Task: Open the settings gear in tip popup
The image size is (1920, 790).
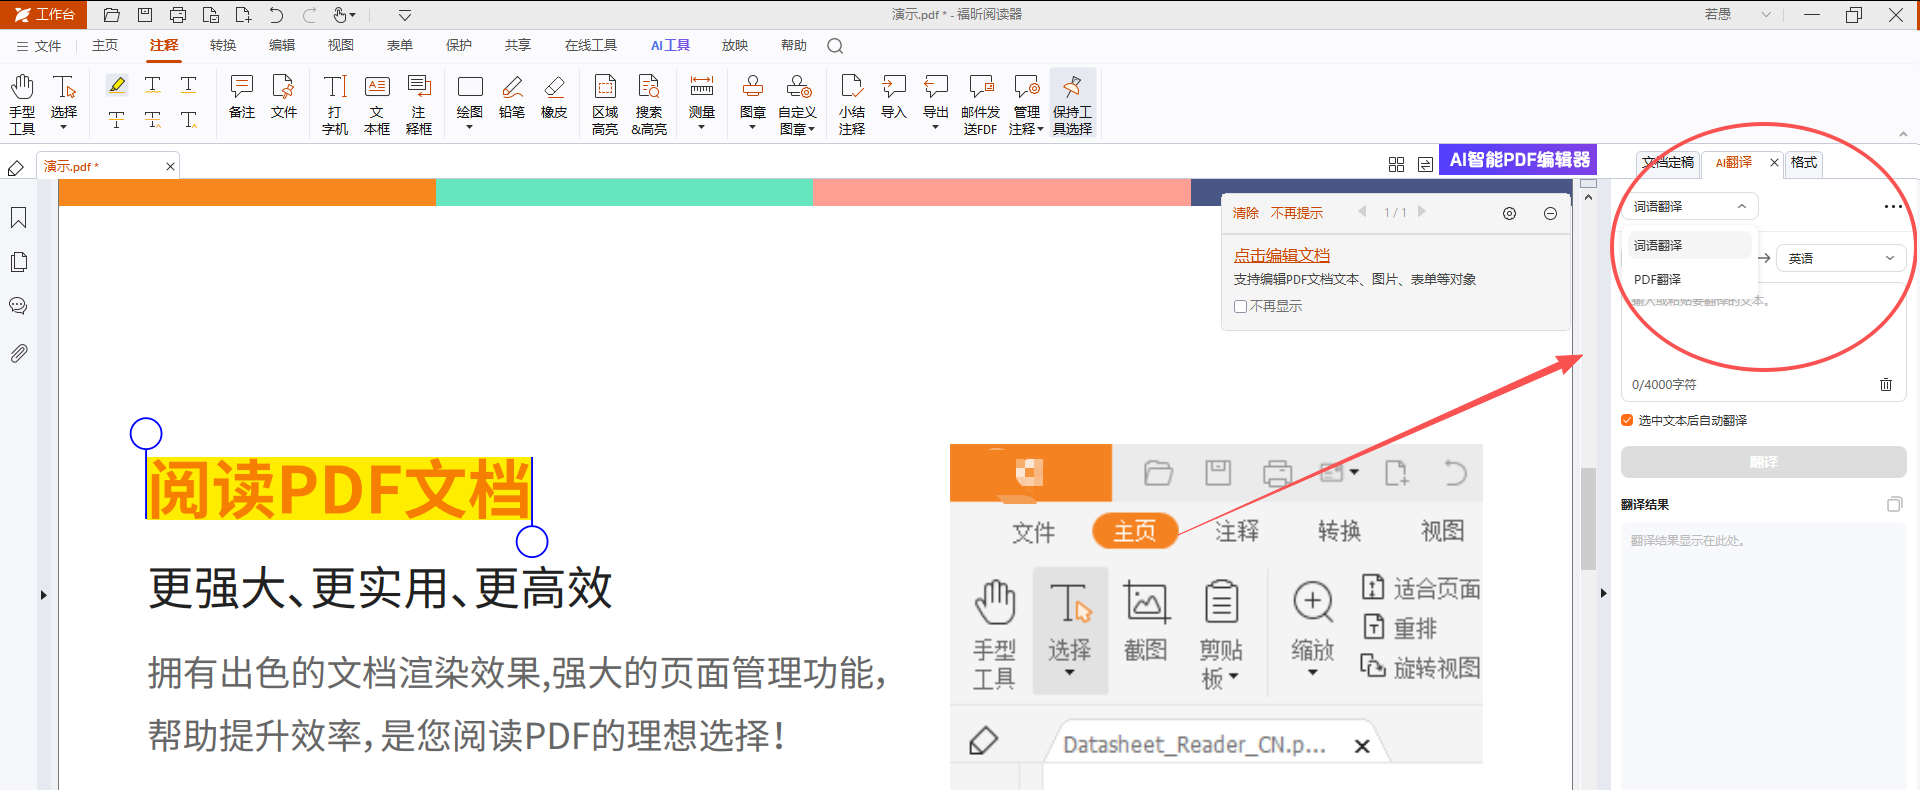Action: pos(1509,213)
